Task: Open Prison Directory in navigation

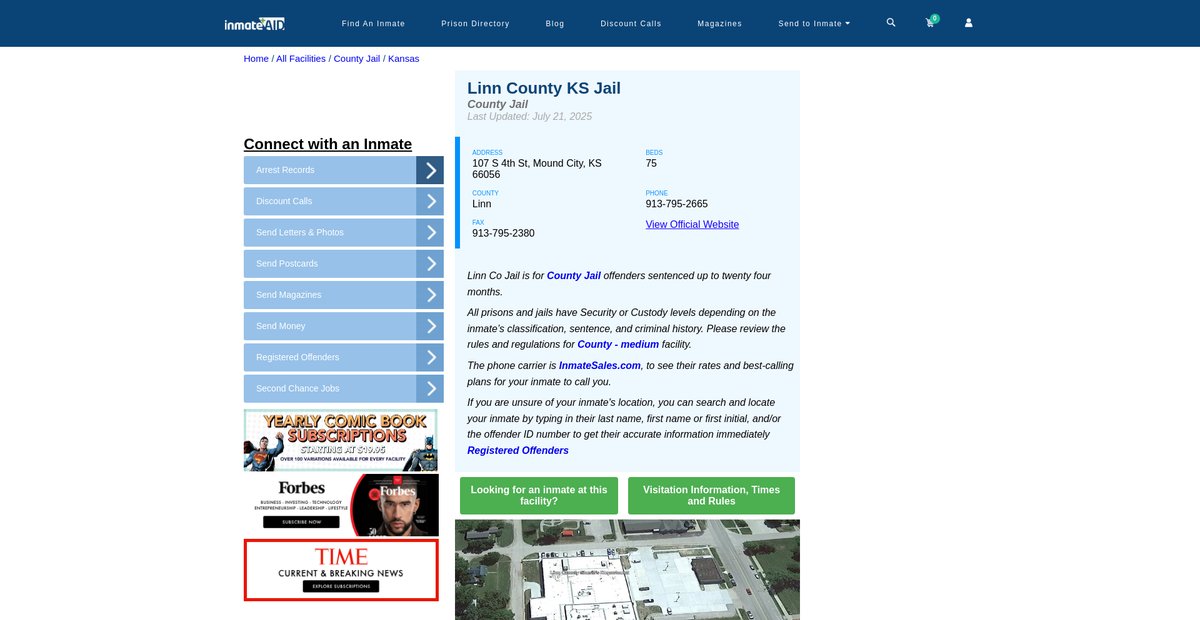Action: pyautogui.click(x=475, y=23)
